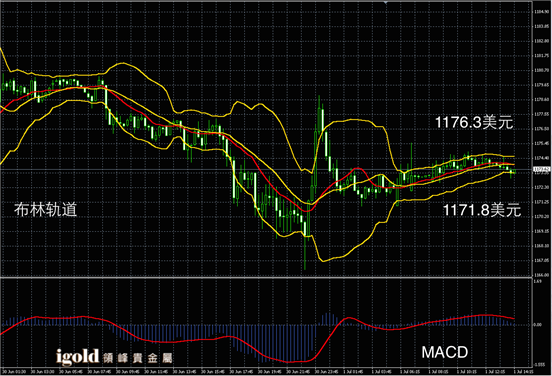
Task: Click the 1 Jul 14:15 time axis label
Action: (x=523, y=371)
